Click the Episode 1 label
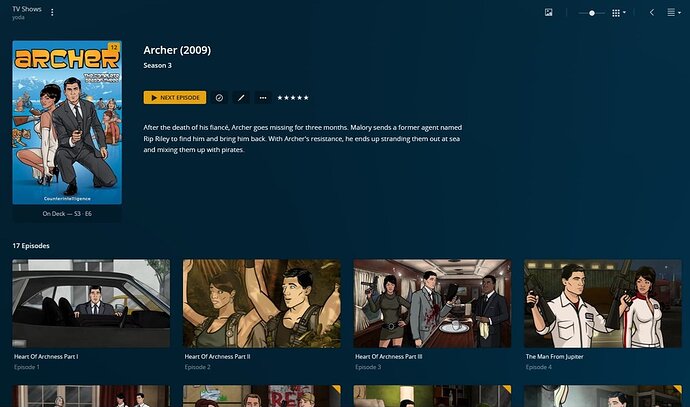Screen dimensions: 690x407 point(26,367)
